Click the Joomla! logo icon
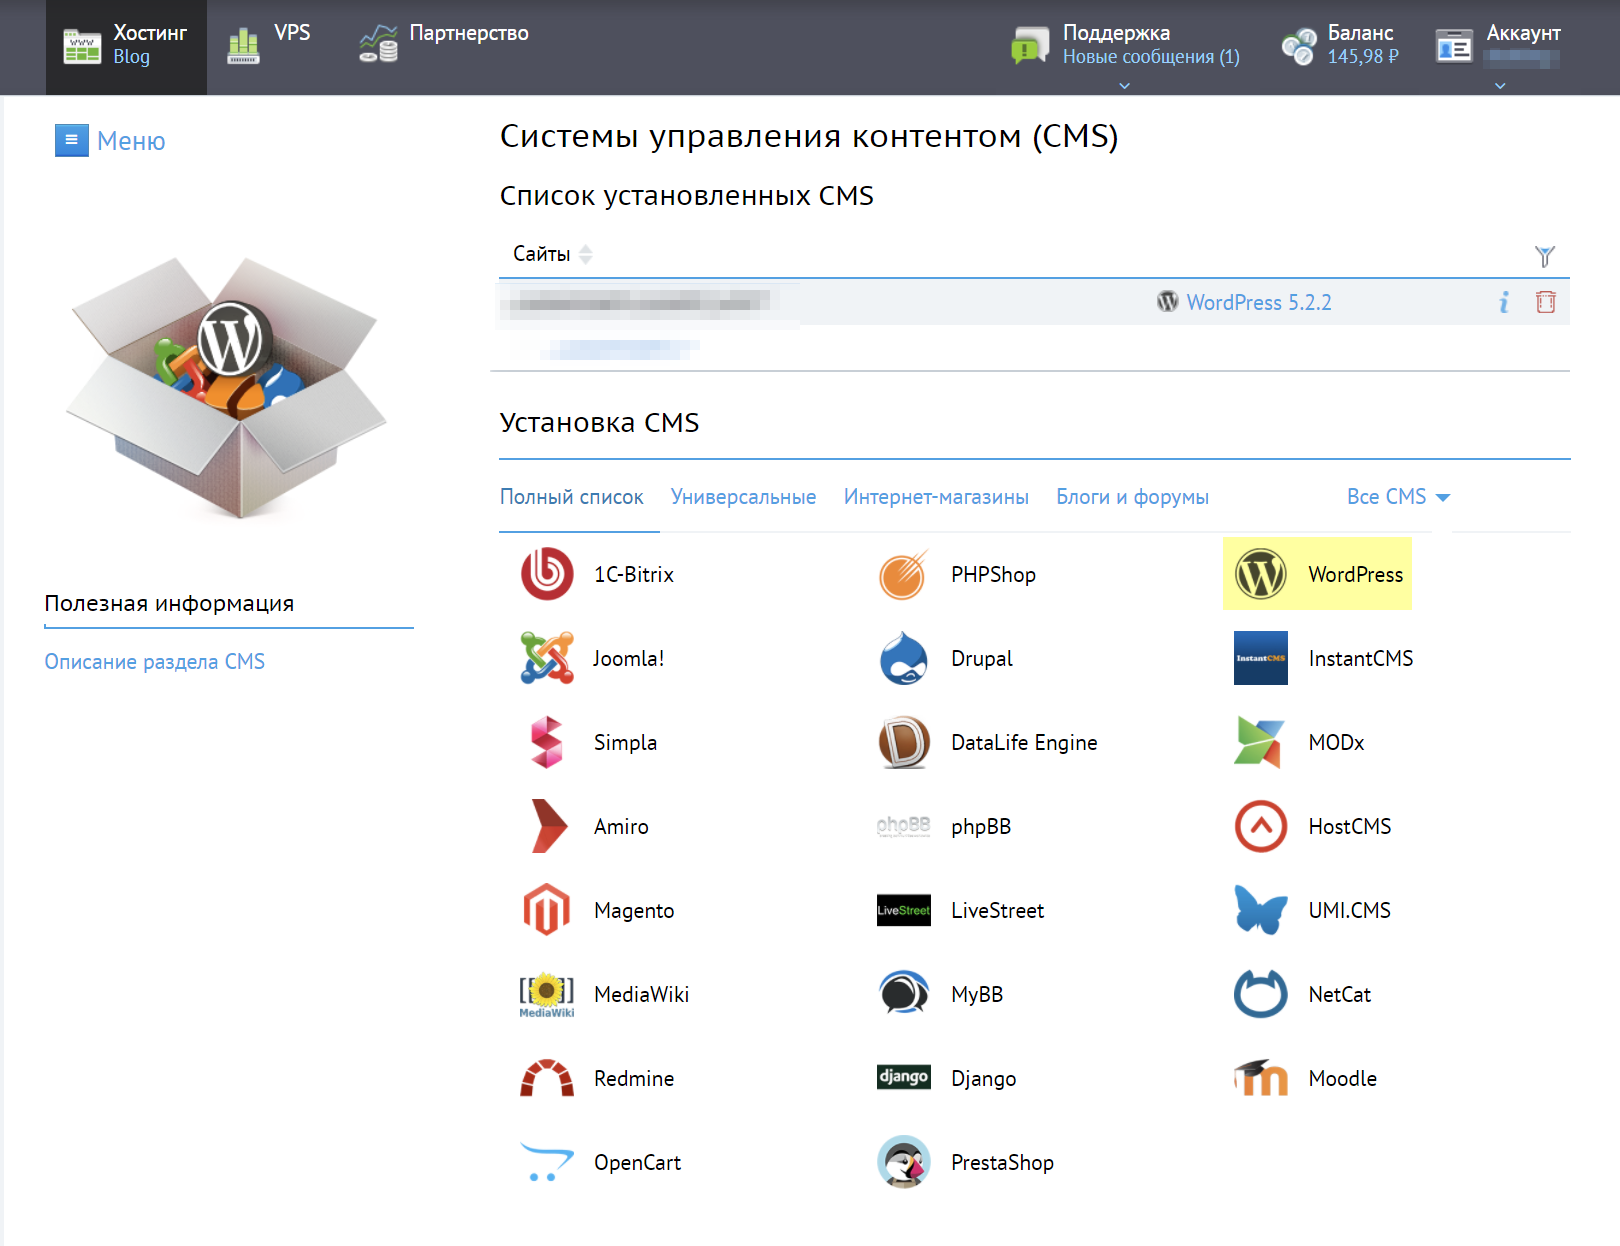1620x1246 pixels. click(547, 658)
